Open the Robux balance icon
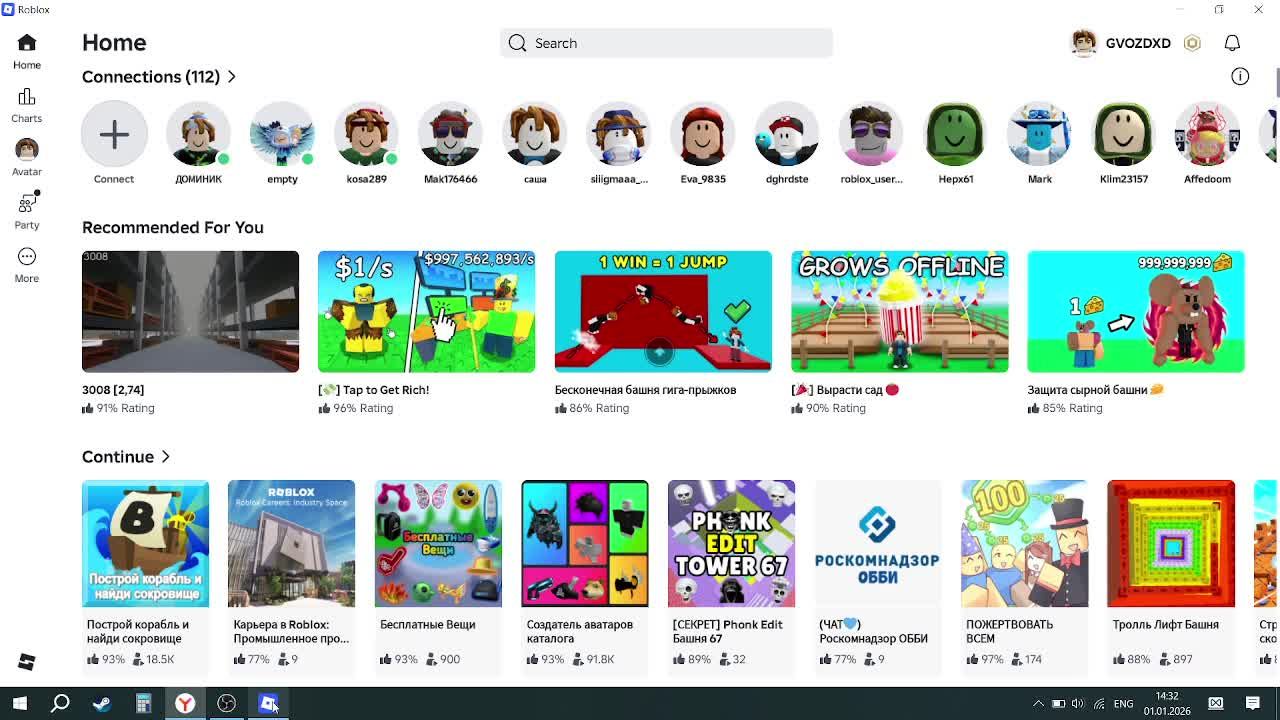 pos(1192,43)
